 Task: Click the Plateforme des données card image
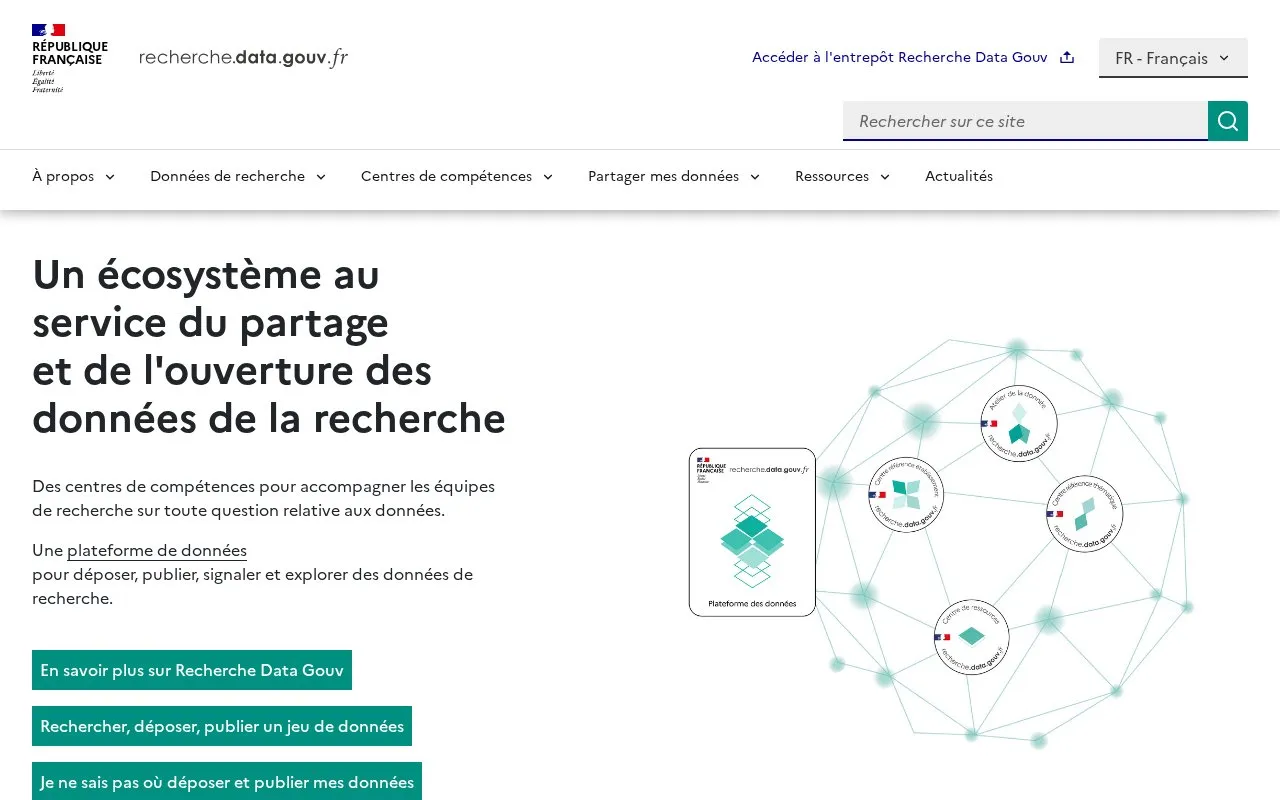pyautogui.click(x=752, y=532)
